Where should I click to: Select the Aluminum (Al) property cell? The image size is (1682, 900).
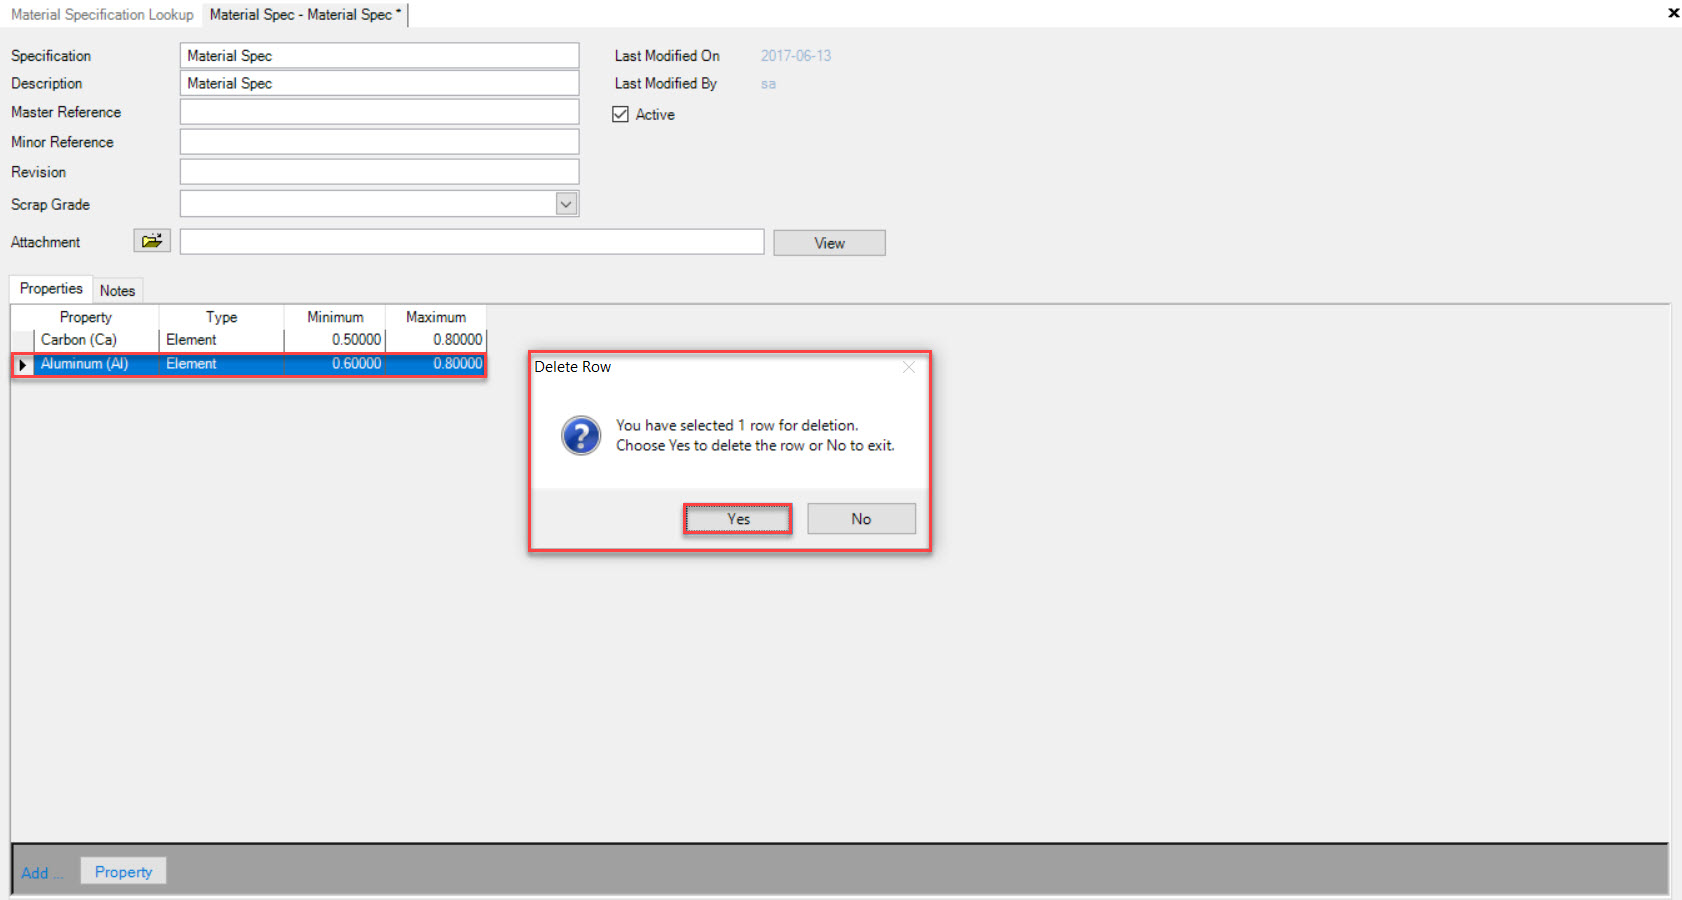(x=96, y=364)
